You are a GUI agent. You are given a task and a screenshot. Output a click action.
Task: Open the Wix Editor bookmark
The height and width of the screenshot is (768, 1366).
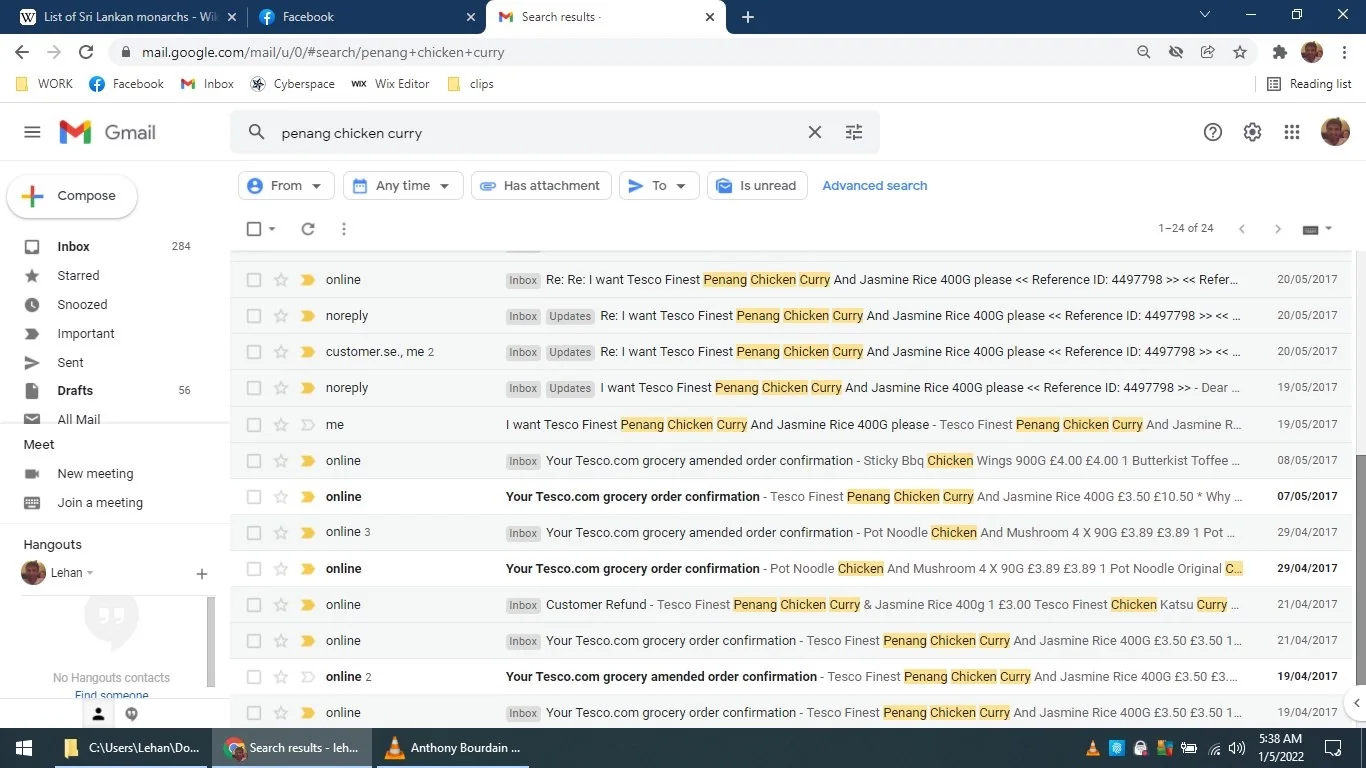(x=390, y=84)
